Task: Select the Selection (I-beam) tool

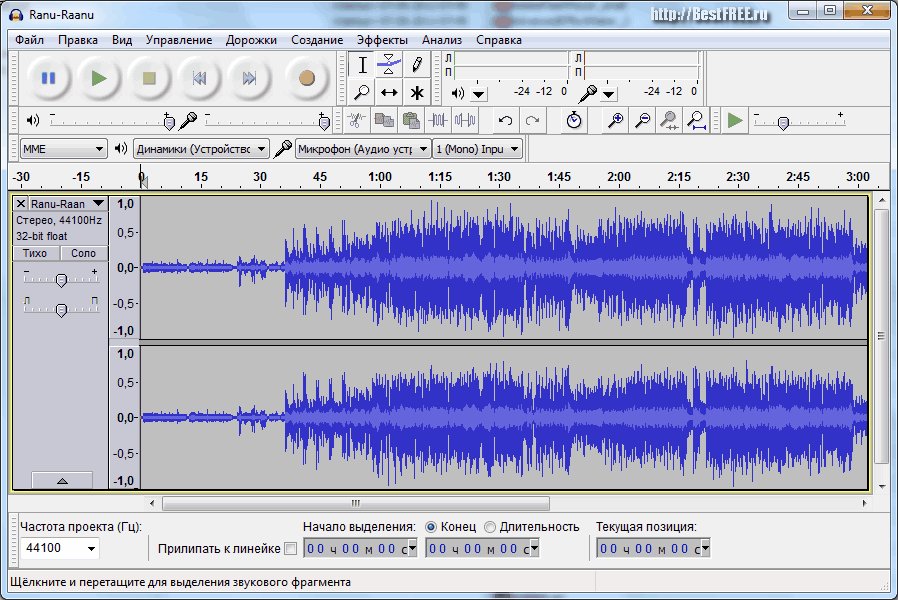Action: click(x=362, y=65)
